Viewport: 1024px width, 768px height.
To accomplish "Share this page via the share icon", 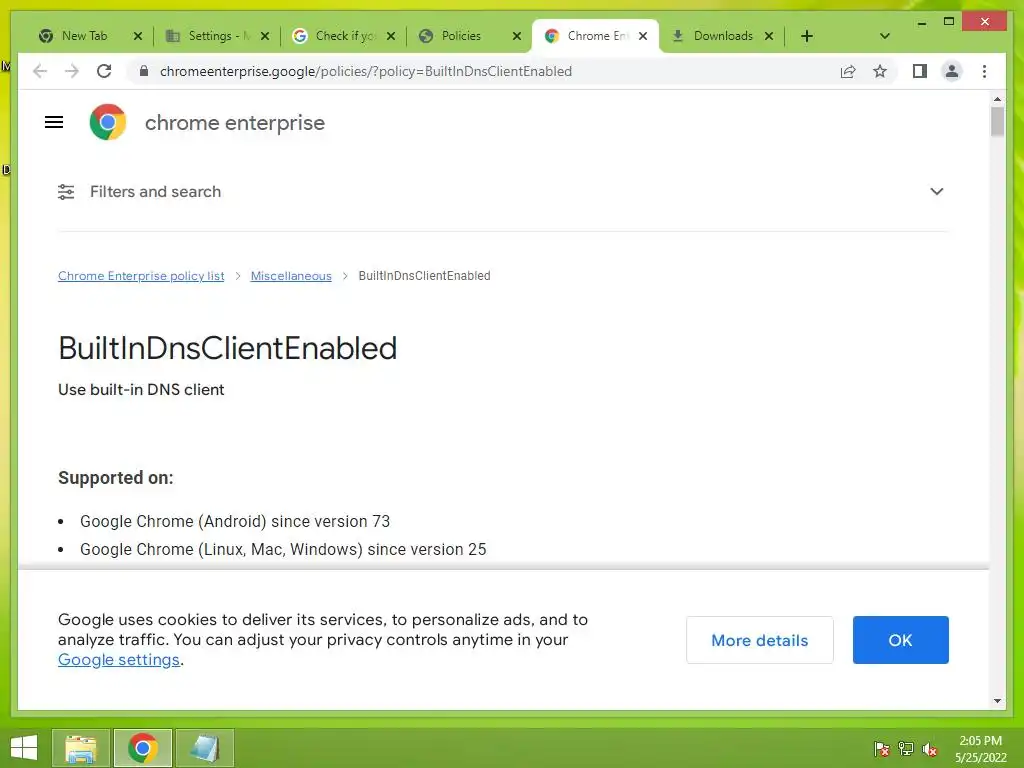I will [848, 71].
